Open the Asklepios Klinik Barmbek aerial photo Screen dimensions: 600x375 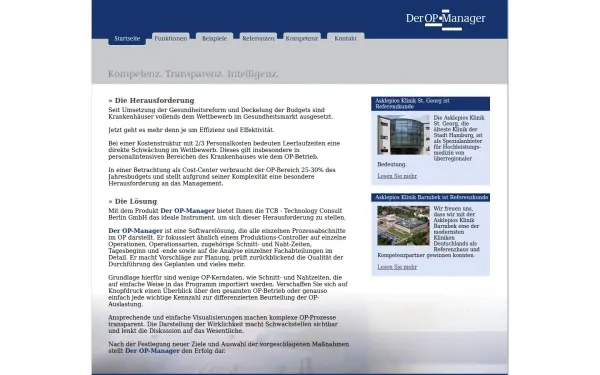point(403,226)
